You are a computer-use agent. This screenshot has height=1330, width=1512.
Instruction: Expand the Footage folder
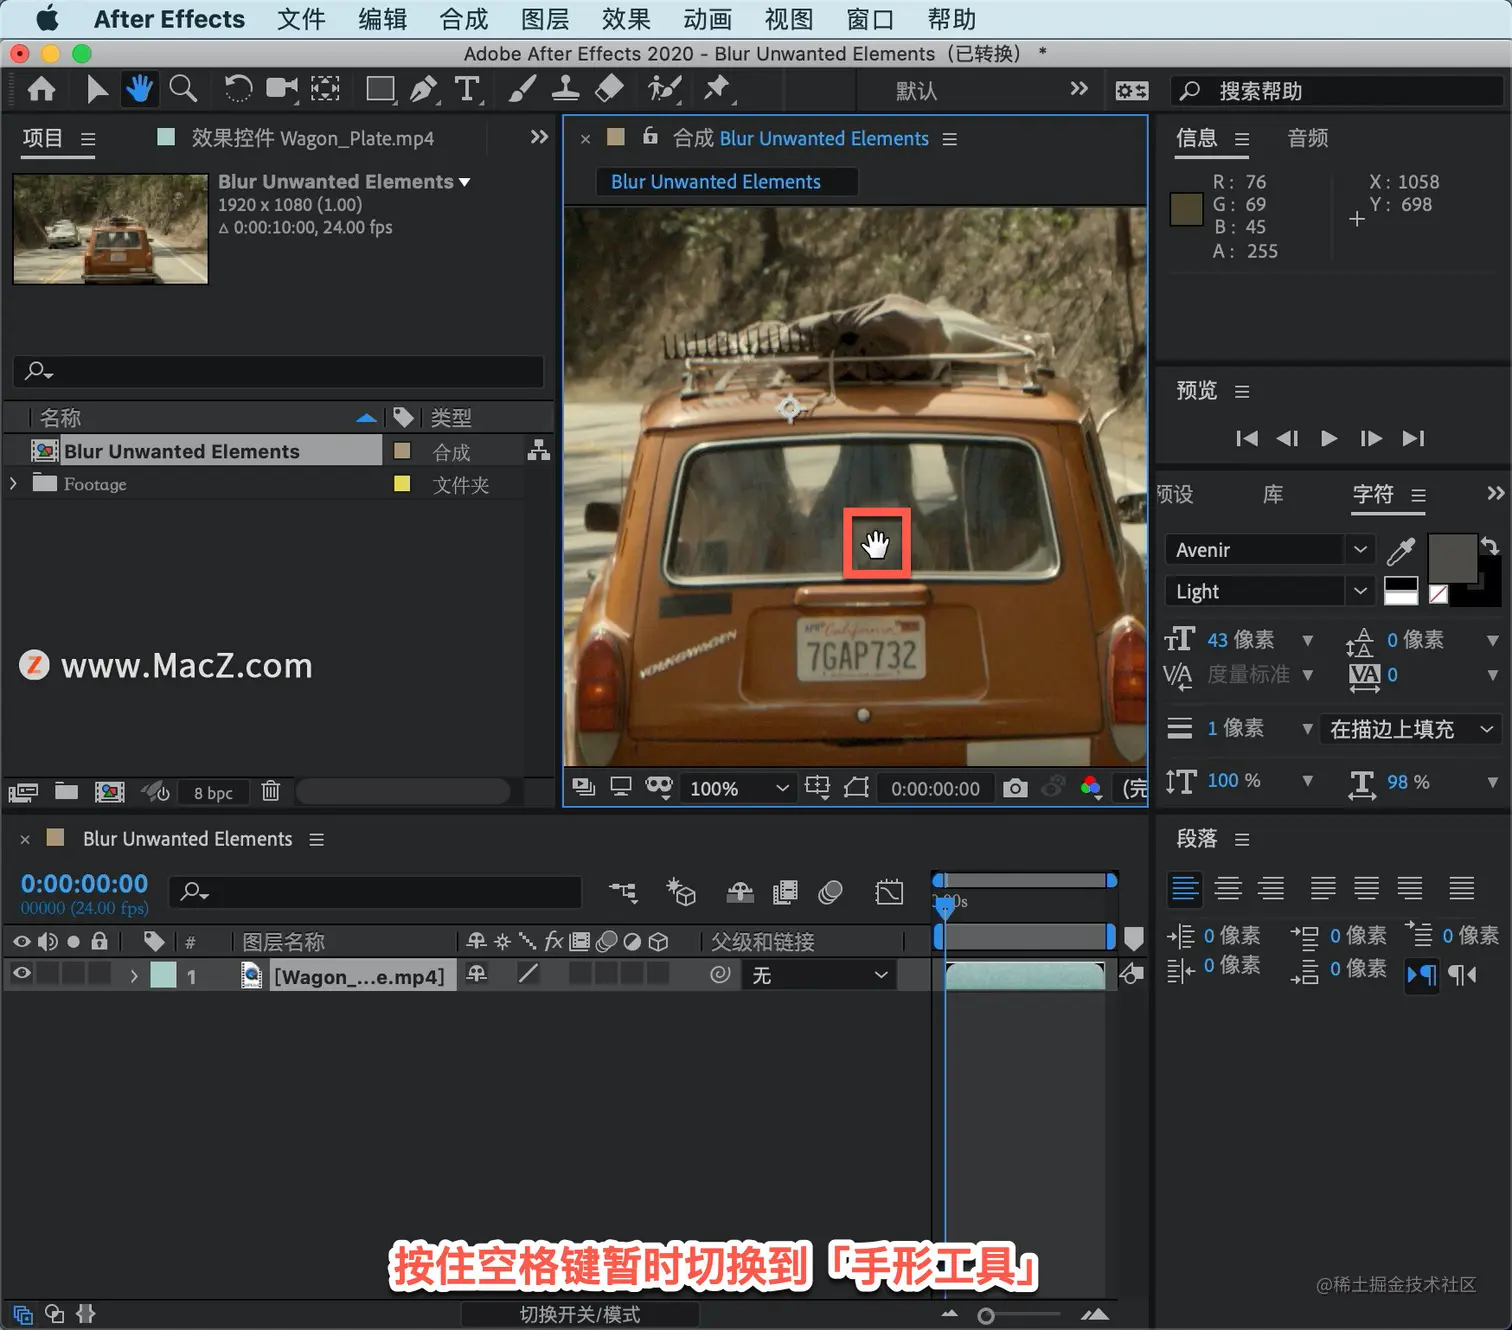pos(13,484)
